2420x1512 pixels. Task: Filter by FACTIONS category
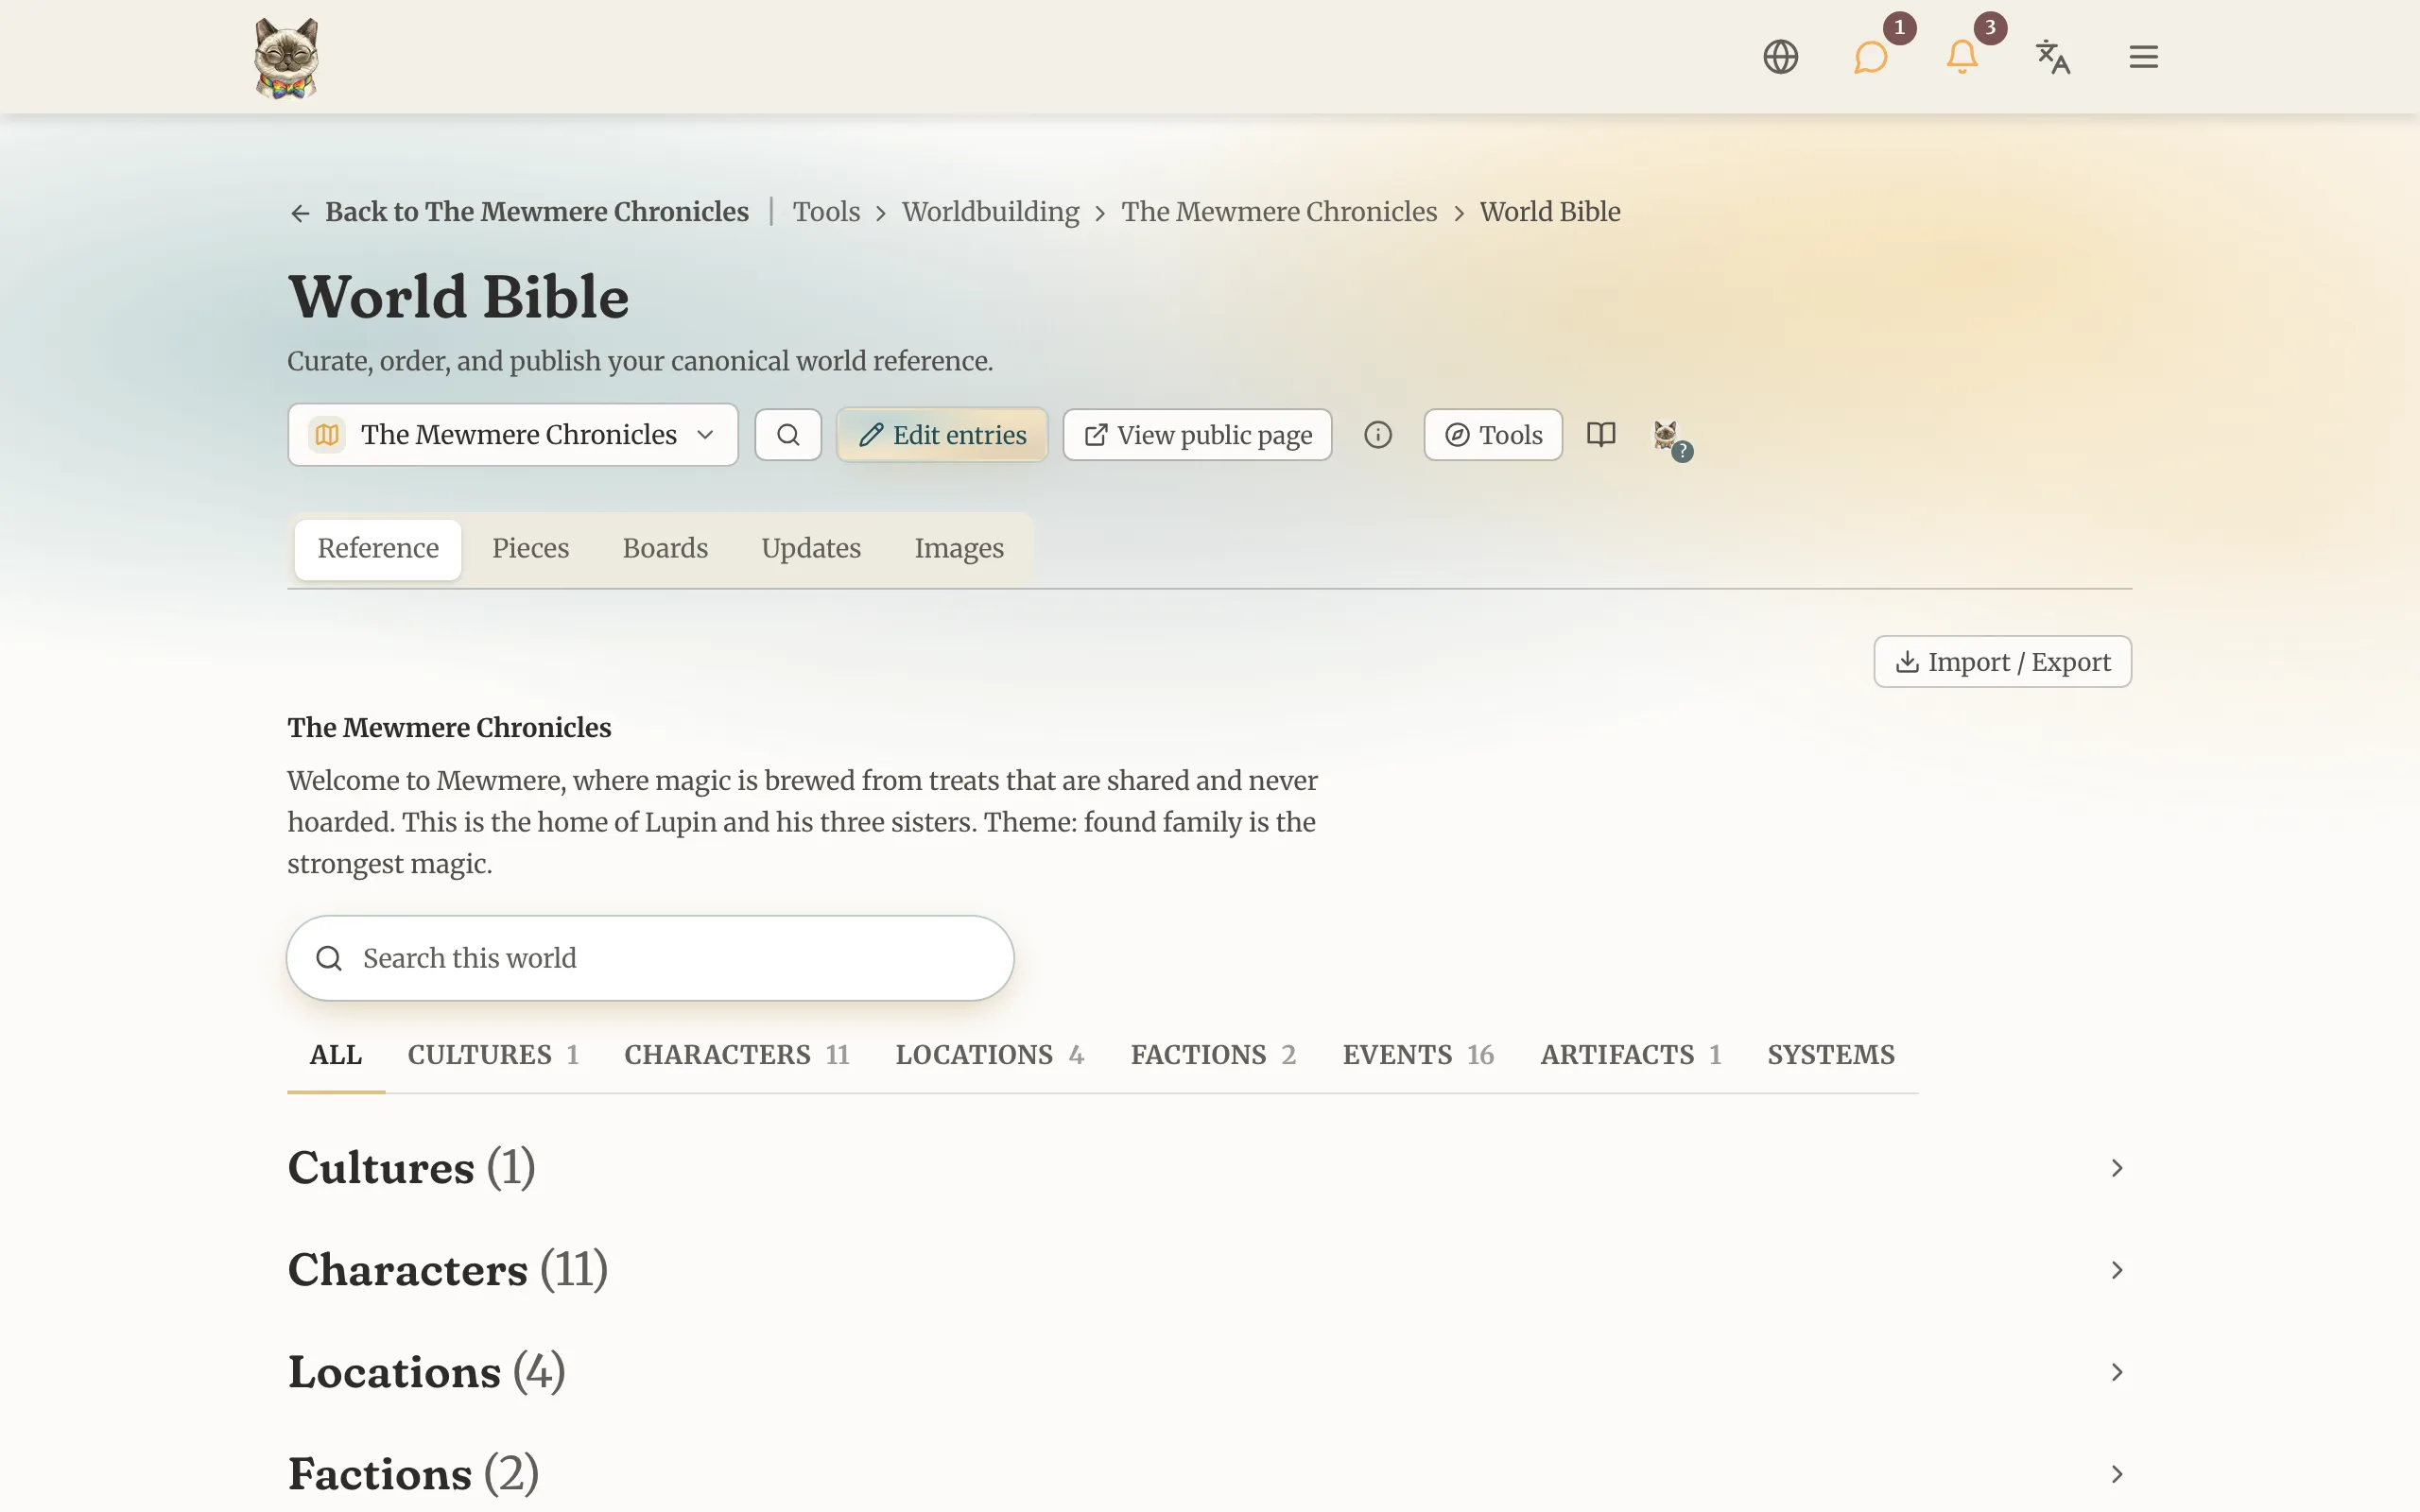[1213, 1055]
